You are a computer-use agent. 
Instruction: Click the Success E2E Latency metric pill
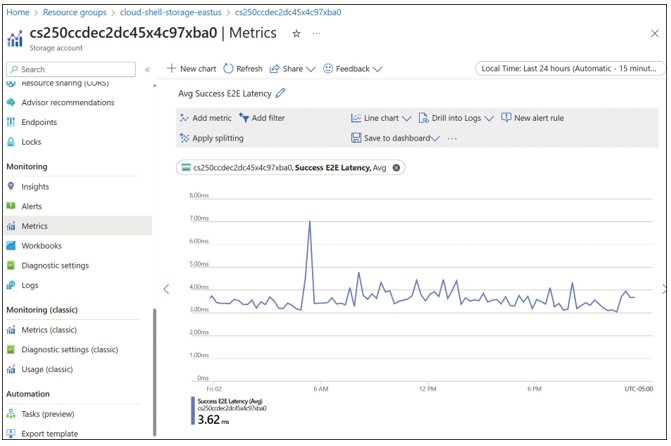(290, 168)
